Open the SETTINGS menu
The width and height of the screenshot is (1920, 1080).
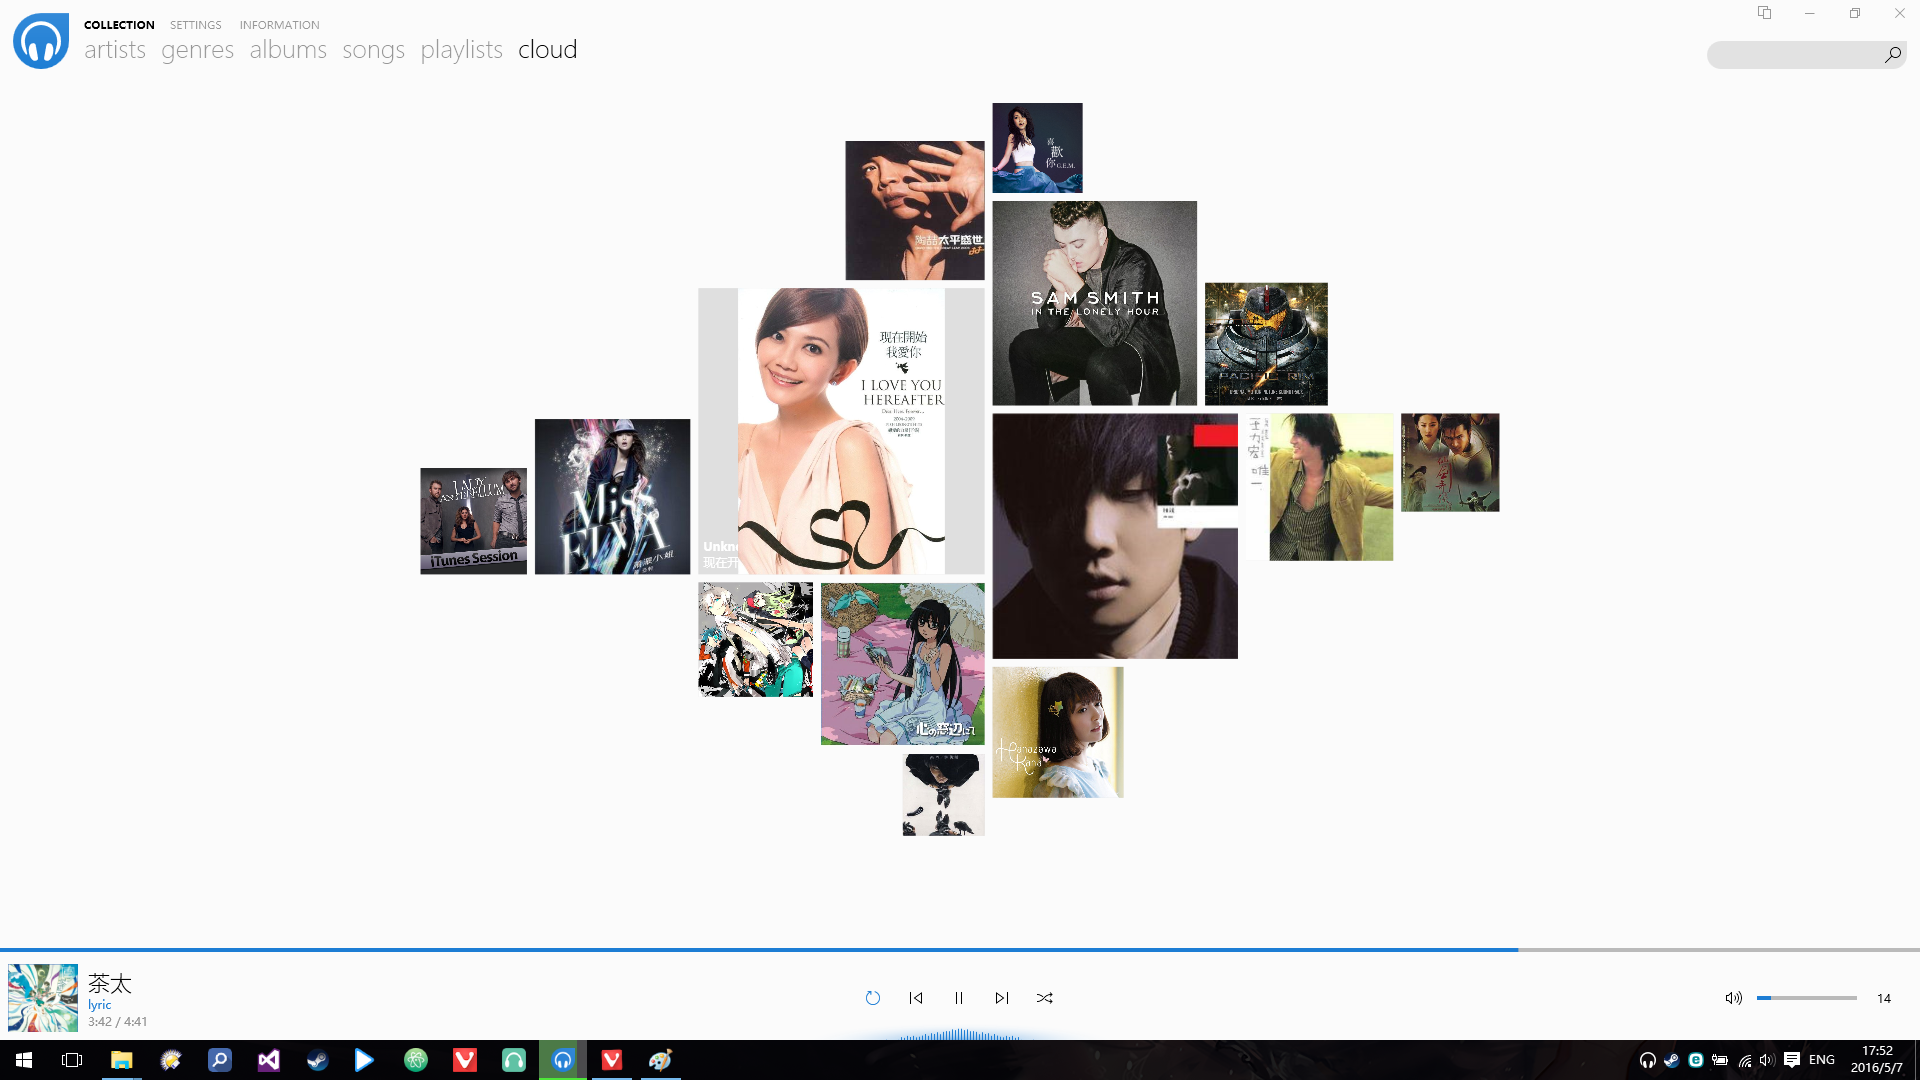[195, 25]
